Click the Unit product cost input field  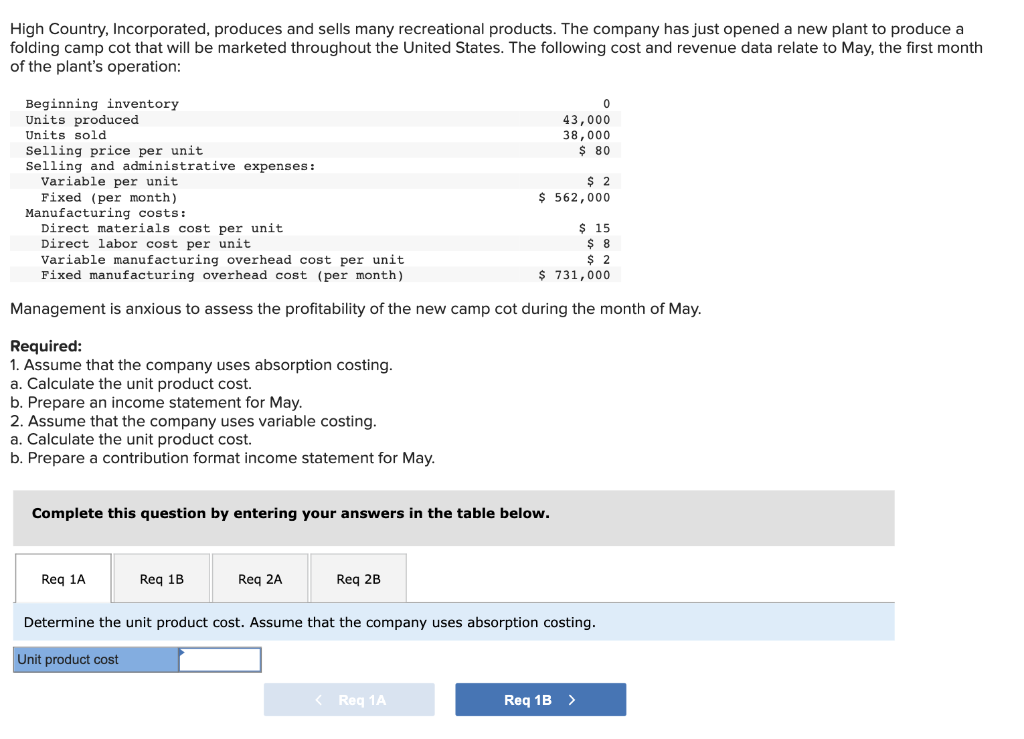(220, 659)
